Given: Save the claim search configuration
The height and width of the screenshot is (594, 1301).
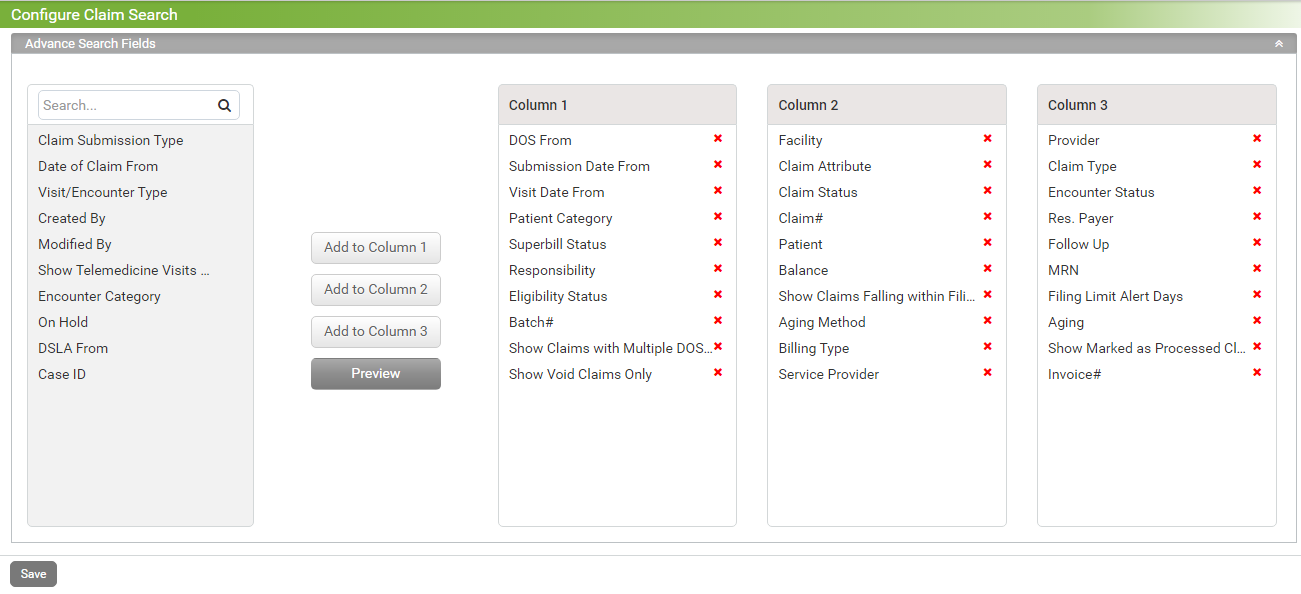Looking at the screenshot, I should [x=32, y=573].
